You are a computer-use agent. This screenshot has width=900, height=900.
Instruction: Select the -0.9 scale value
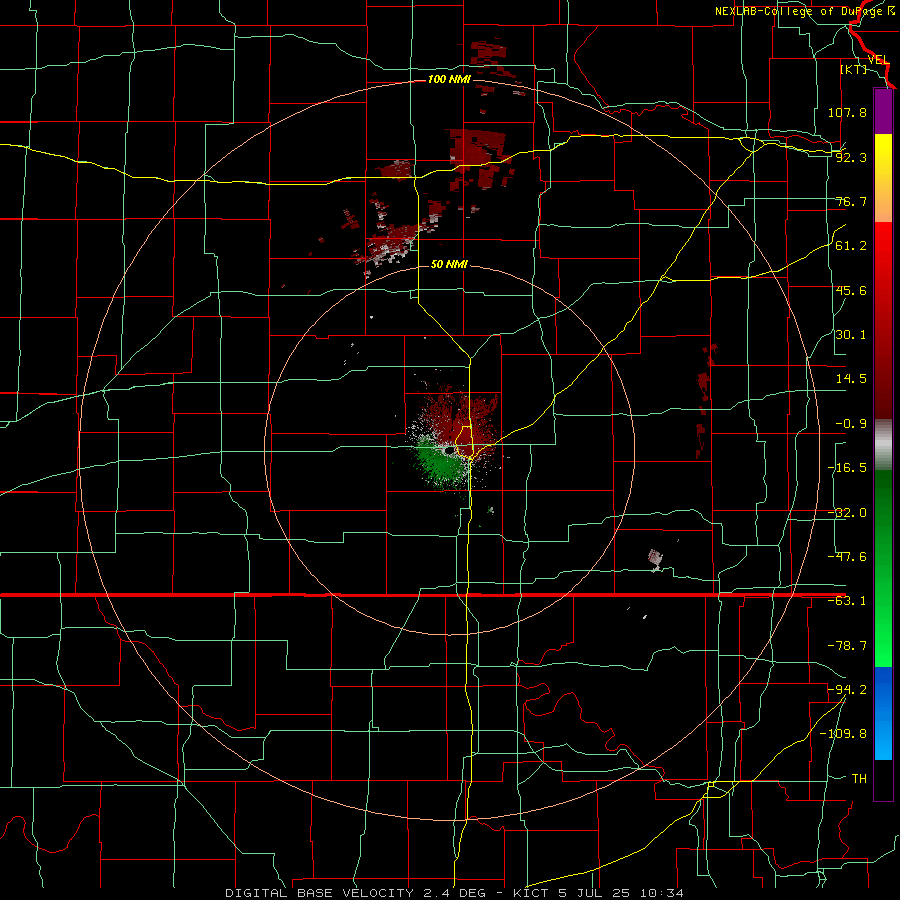(x=851, y=424)
